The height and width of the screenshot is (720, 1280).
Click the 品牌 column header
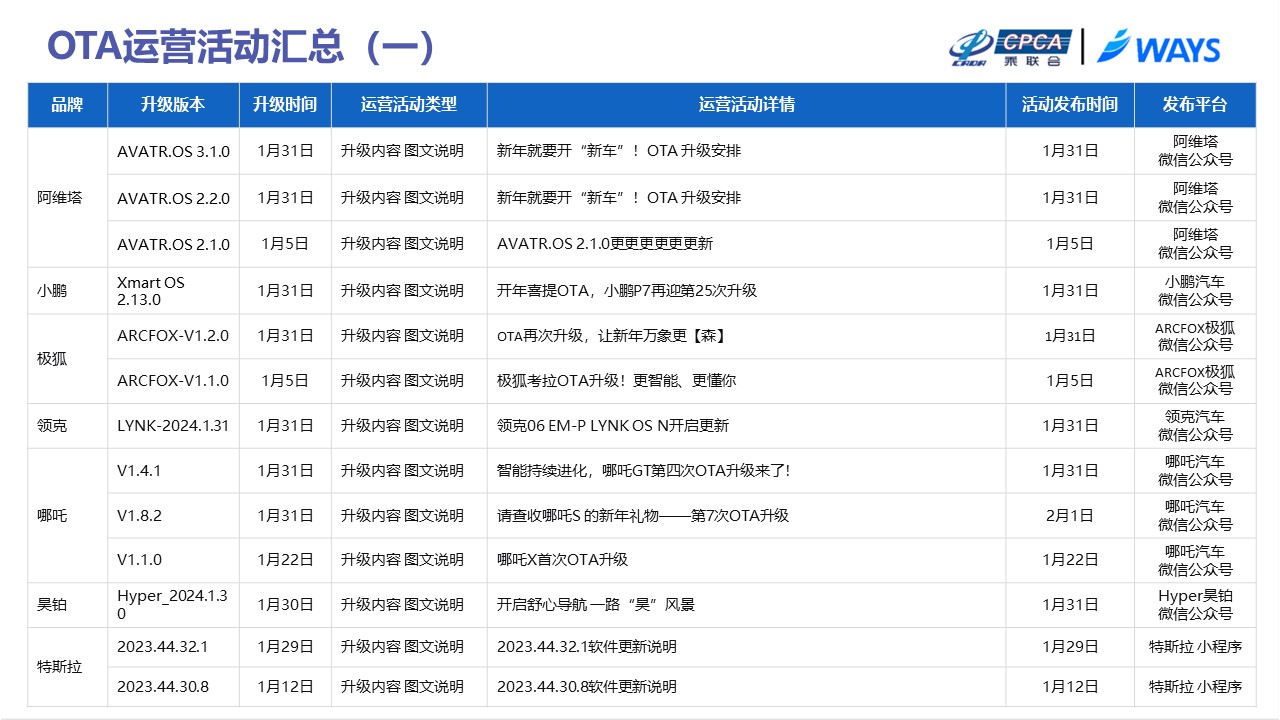67,105
